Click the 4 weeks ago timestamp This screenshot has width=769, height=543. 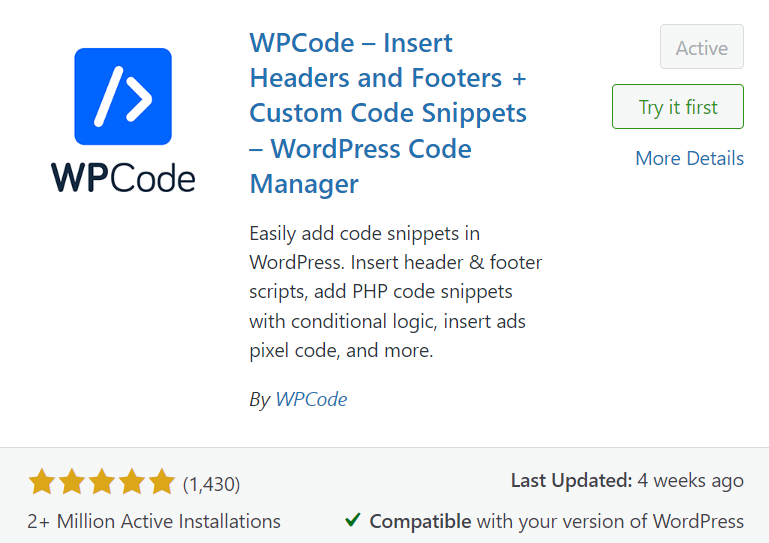(x=691, y=481)
